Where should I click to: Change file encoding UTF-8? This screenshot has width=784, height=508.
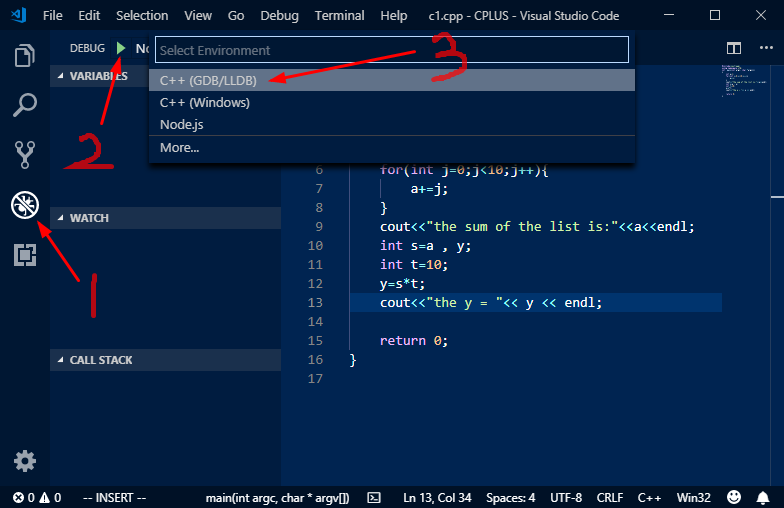pyautogui.click(x=566, y=498)
